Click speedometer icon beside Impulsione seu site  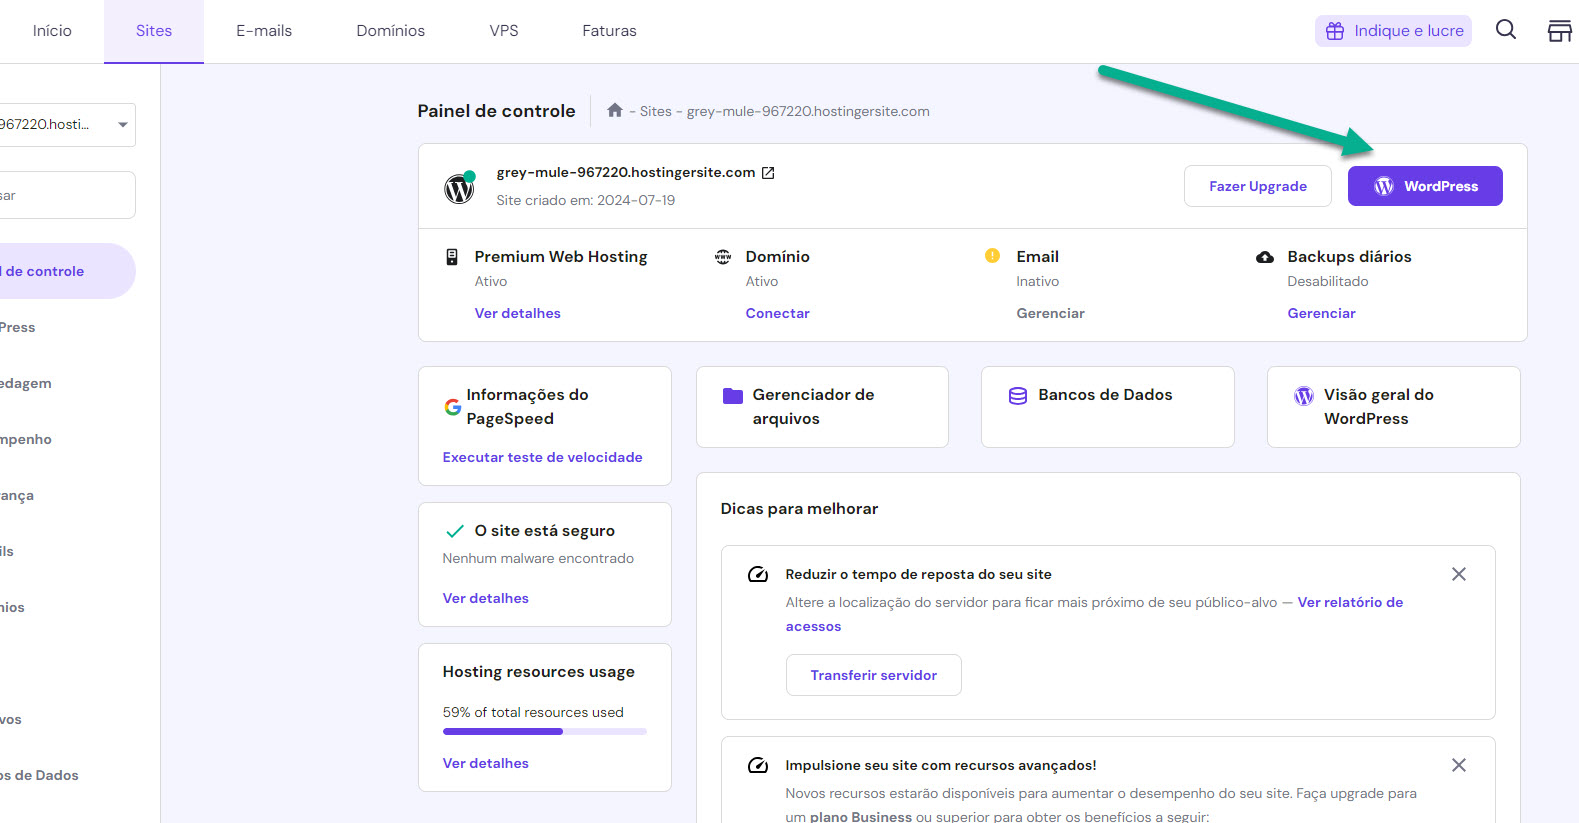click(x=758, y=765)
